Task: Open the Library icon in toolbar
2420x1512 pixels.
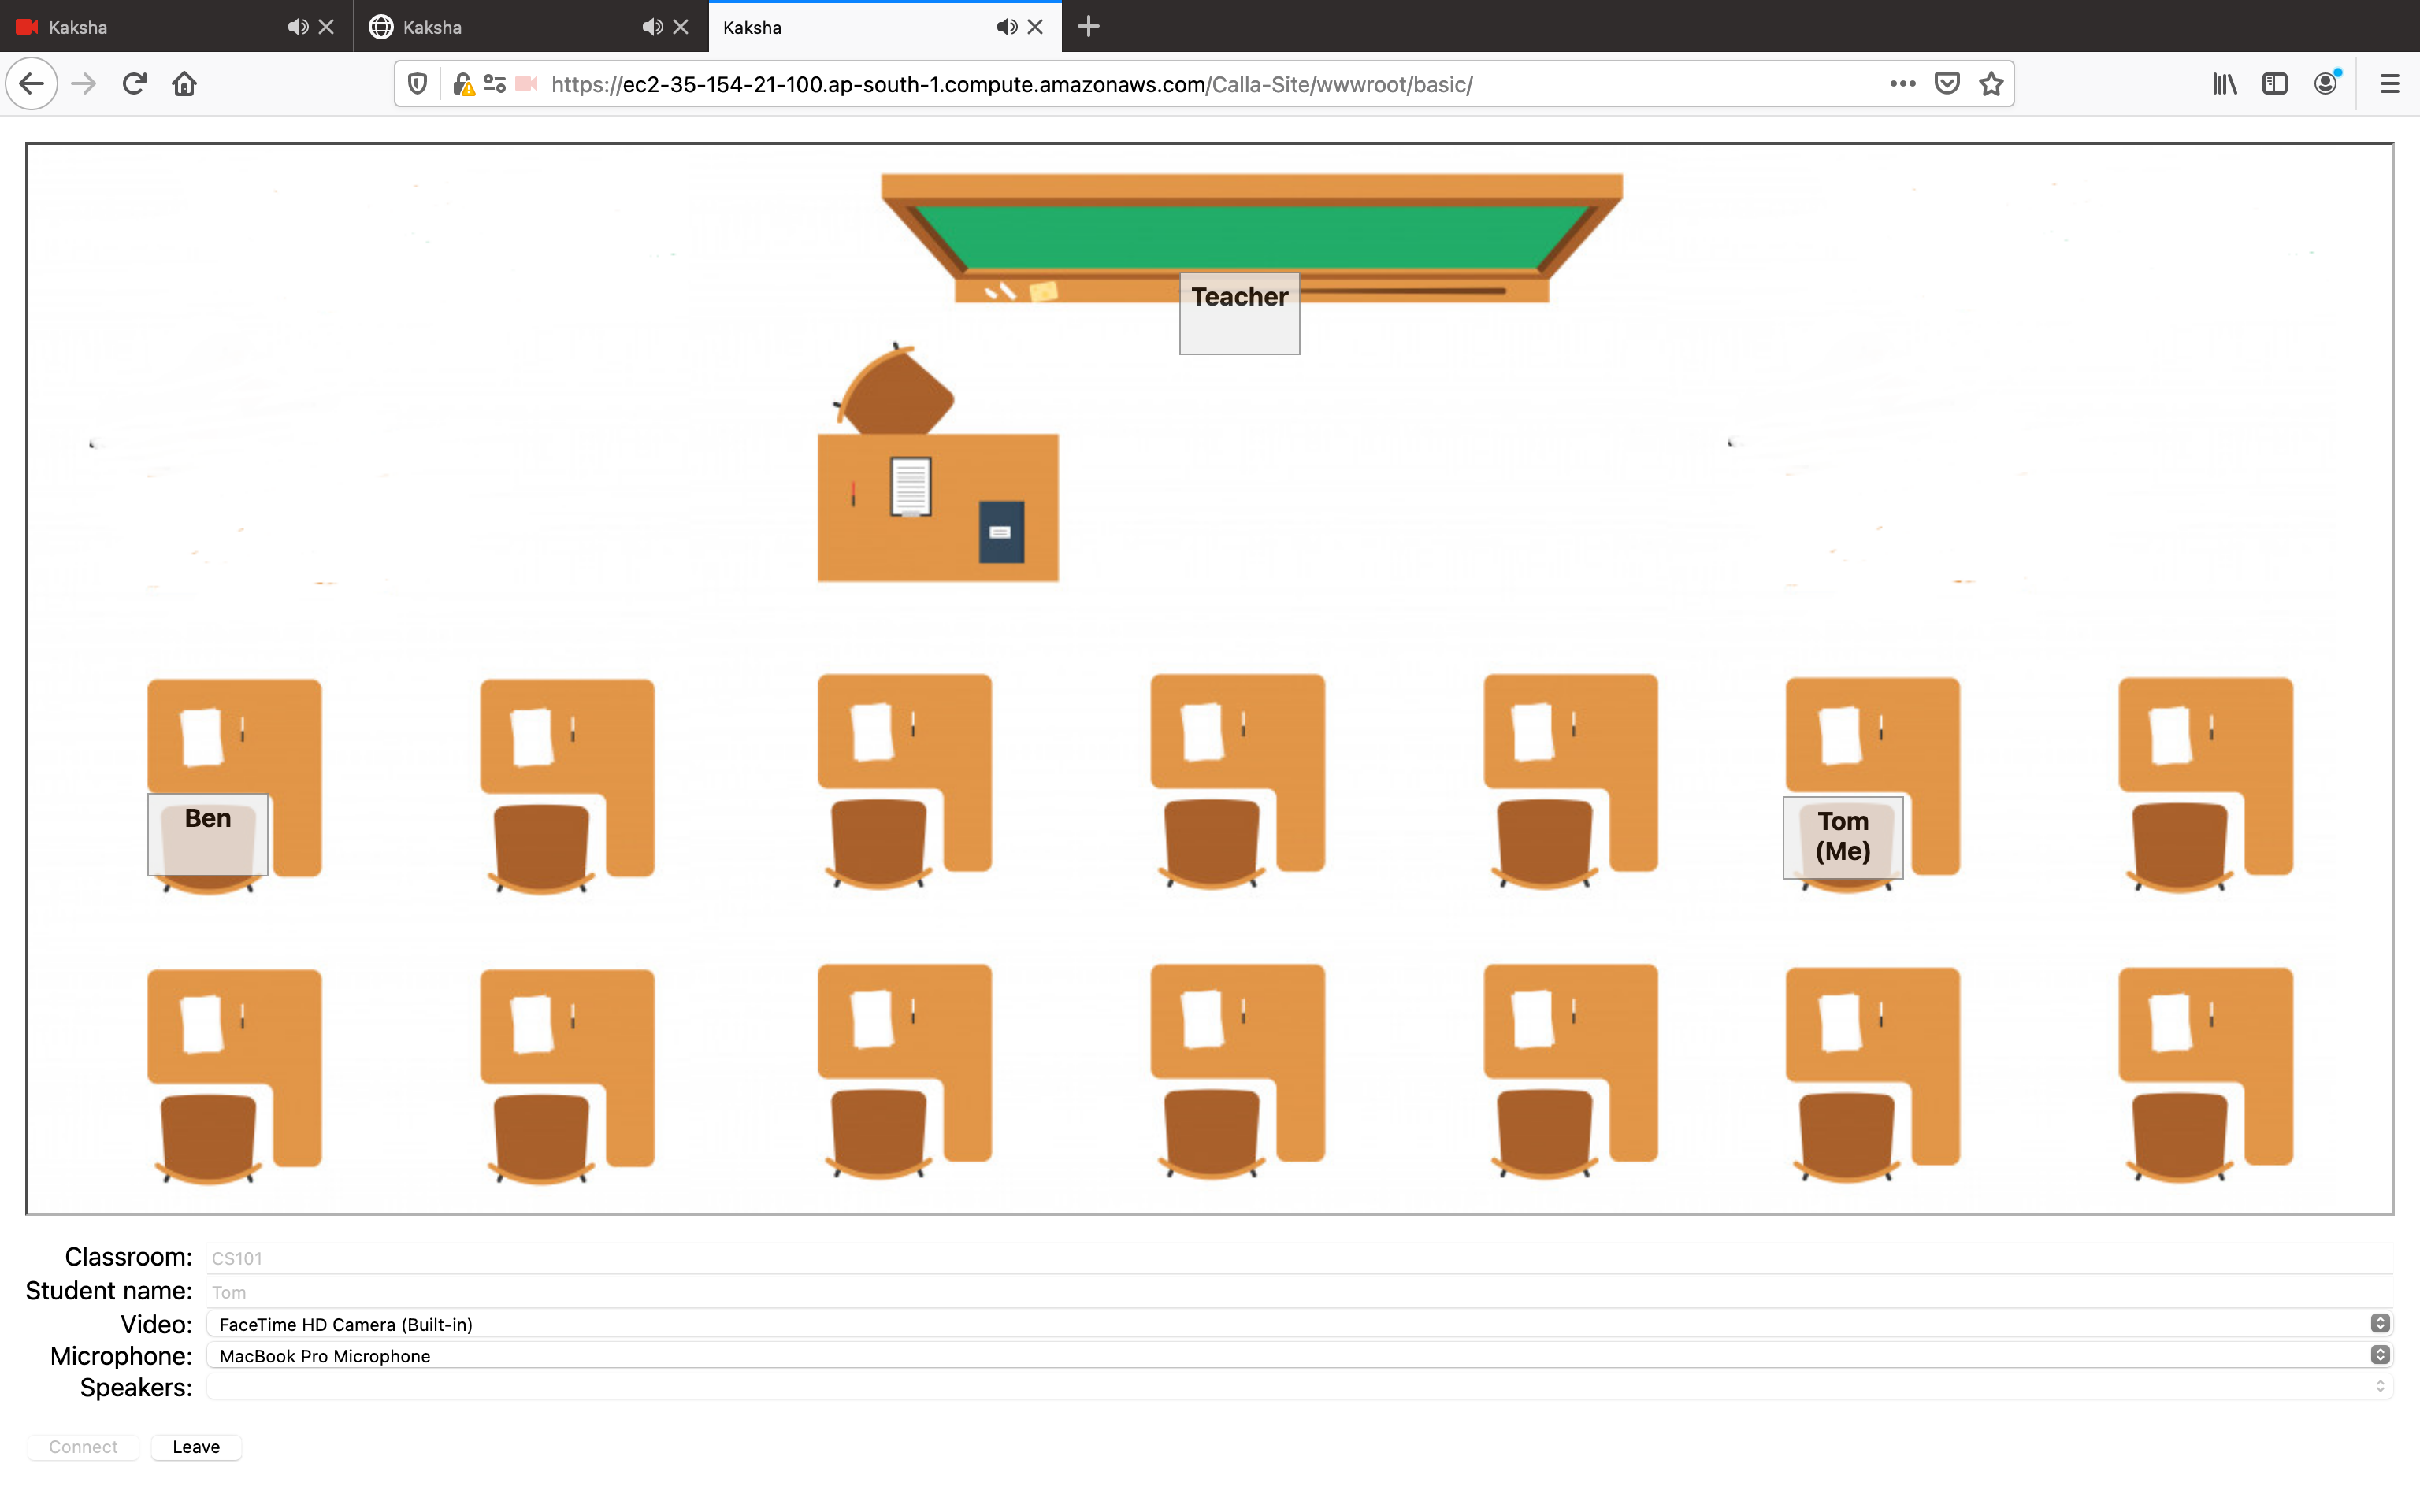Action: [x=2224, y=84]
